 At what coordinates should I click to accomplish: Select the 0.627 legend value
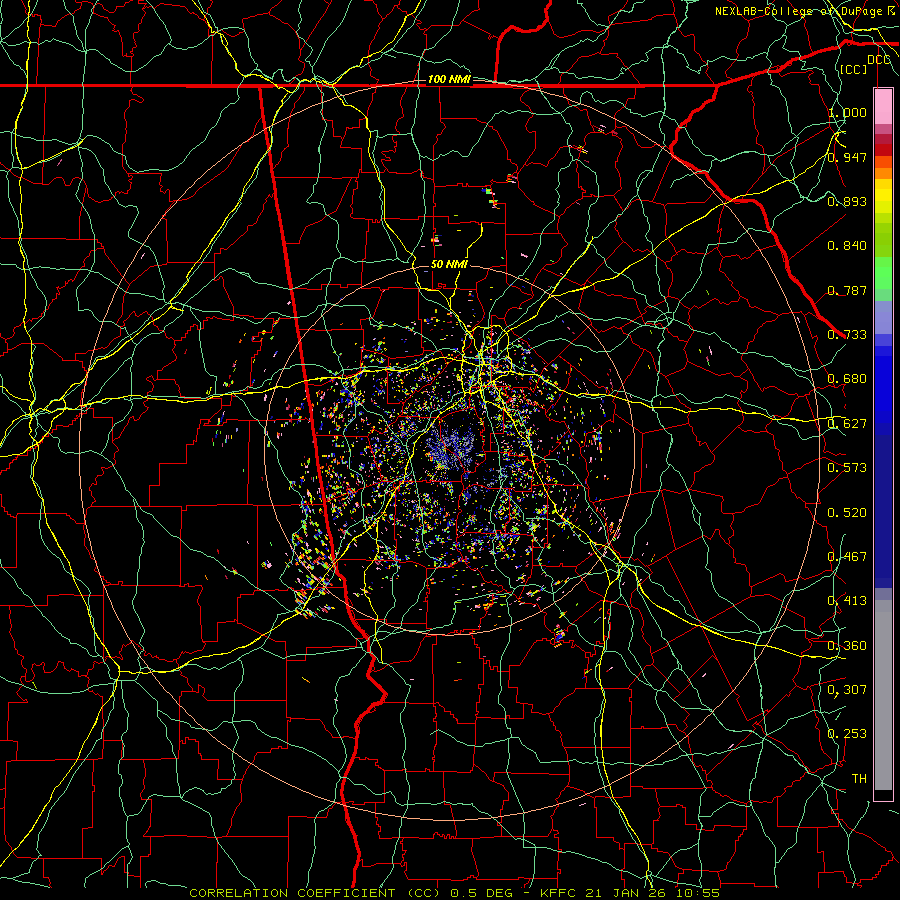[847, 424]
